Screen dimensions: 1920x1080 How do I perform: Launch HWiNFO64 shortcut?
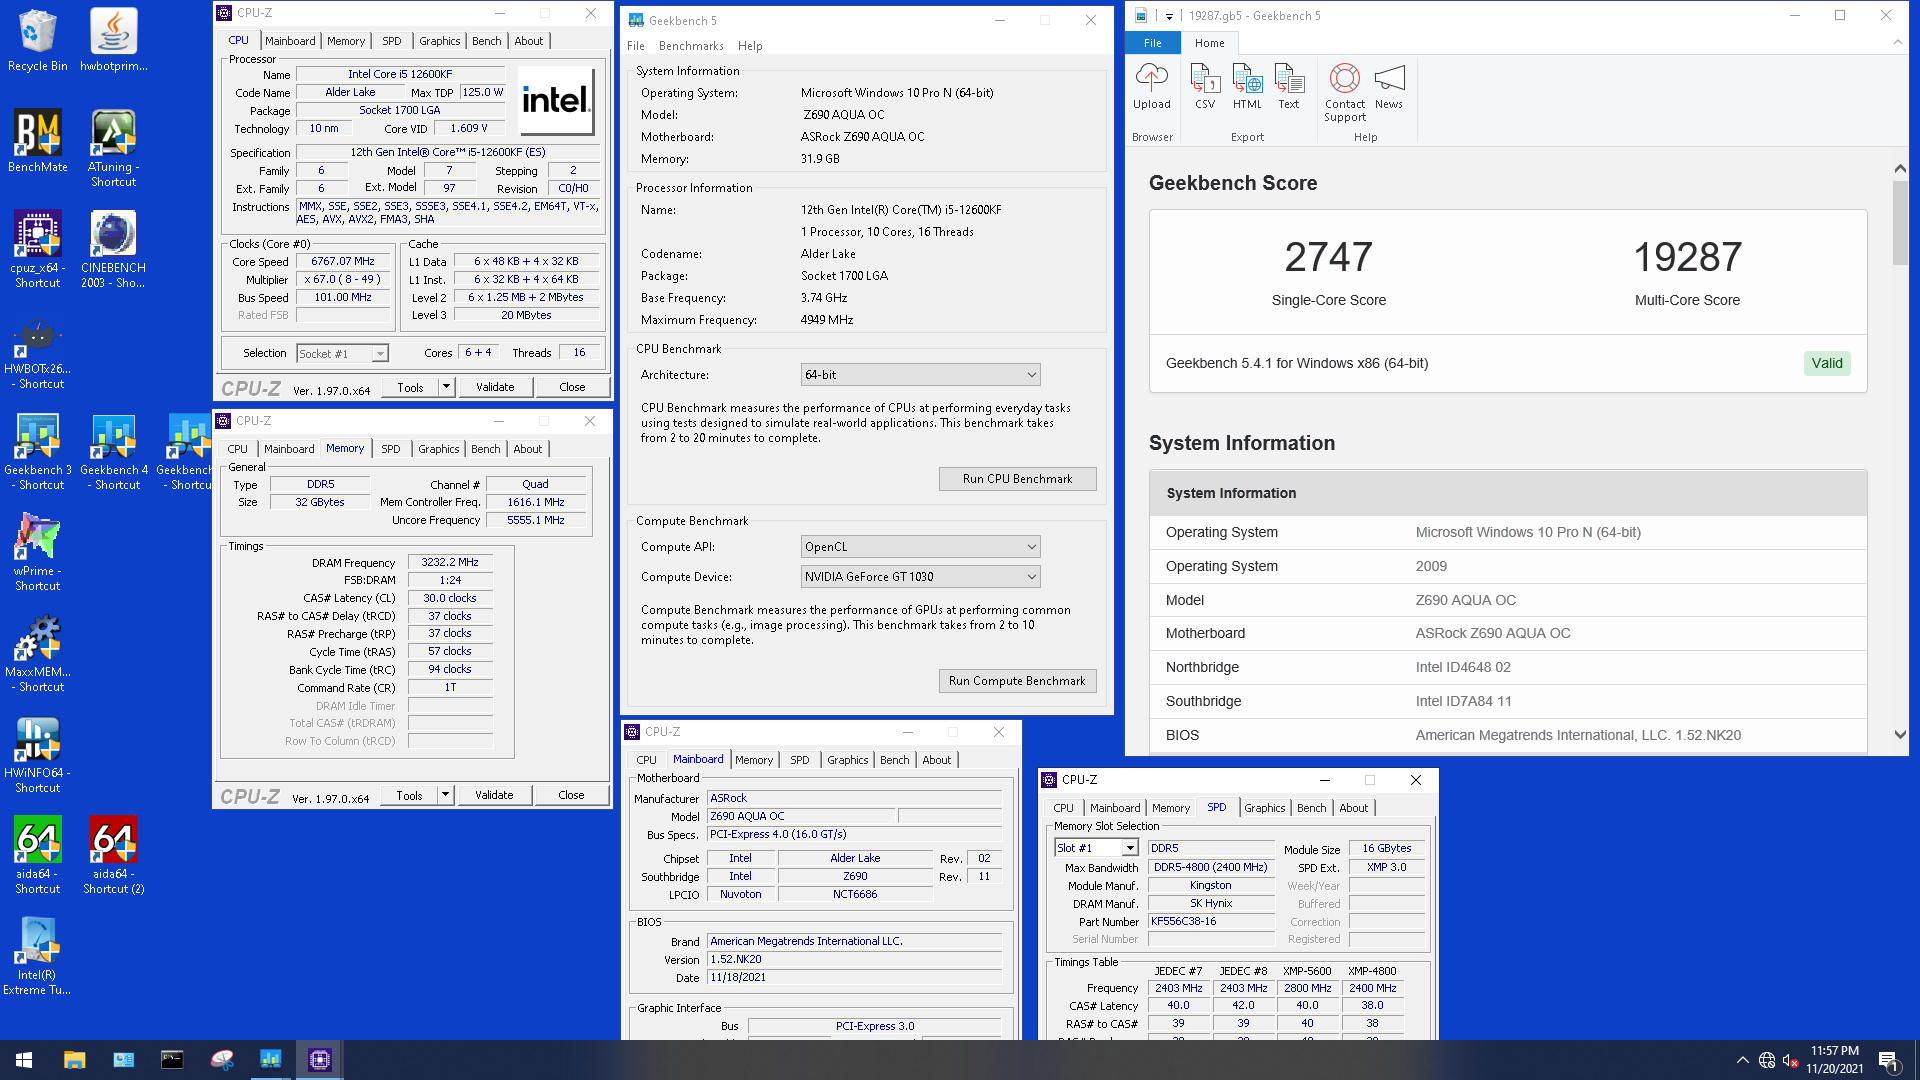(x=37, y=755)
